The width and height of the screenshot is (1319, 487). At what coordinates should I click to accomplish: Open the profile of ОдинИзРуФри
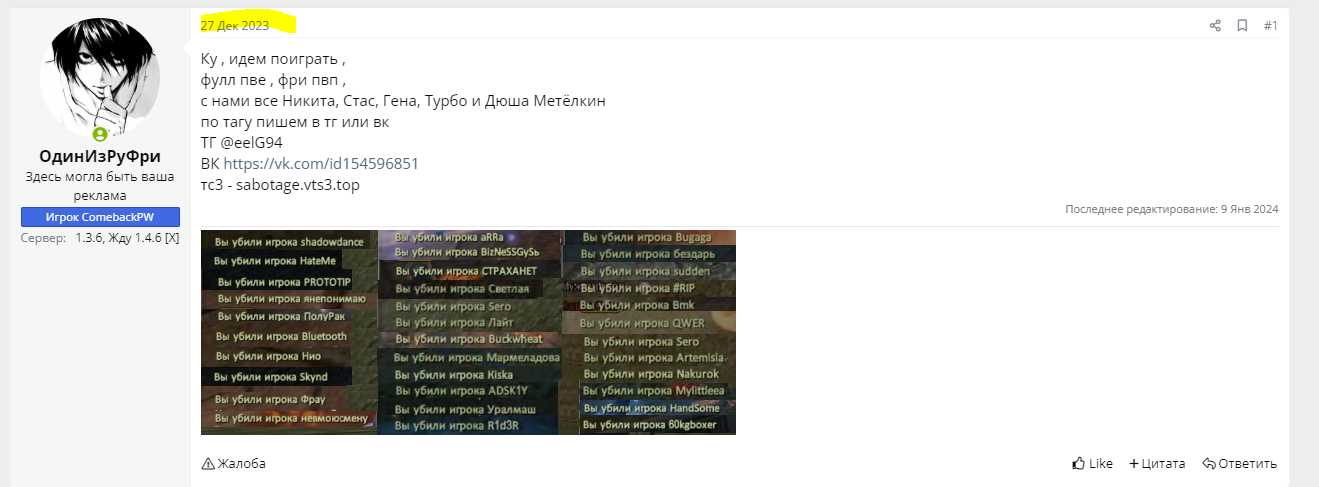pyautogui.click(x=100, y=157)
